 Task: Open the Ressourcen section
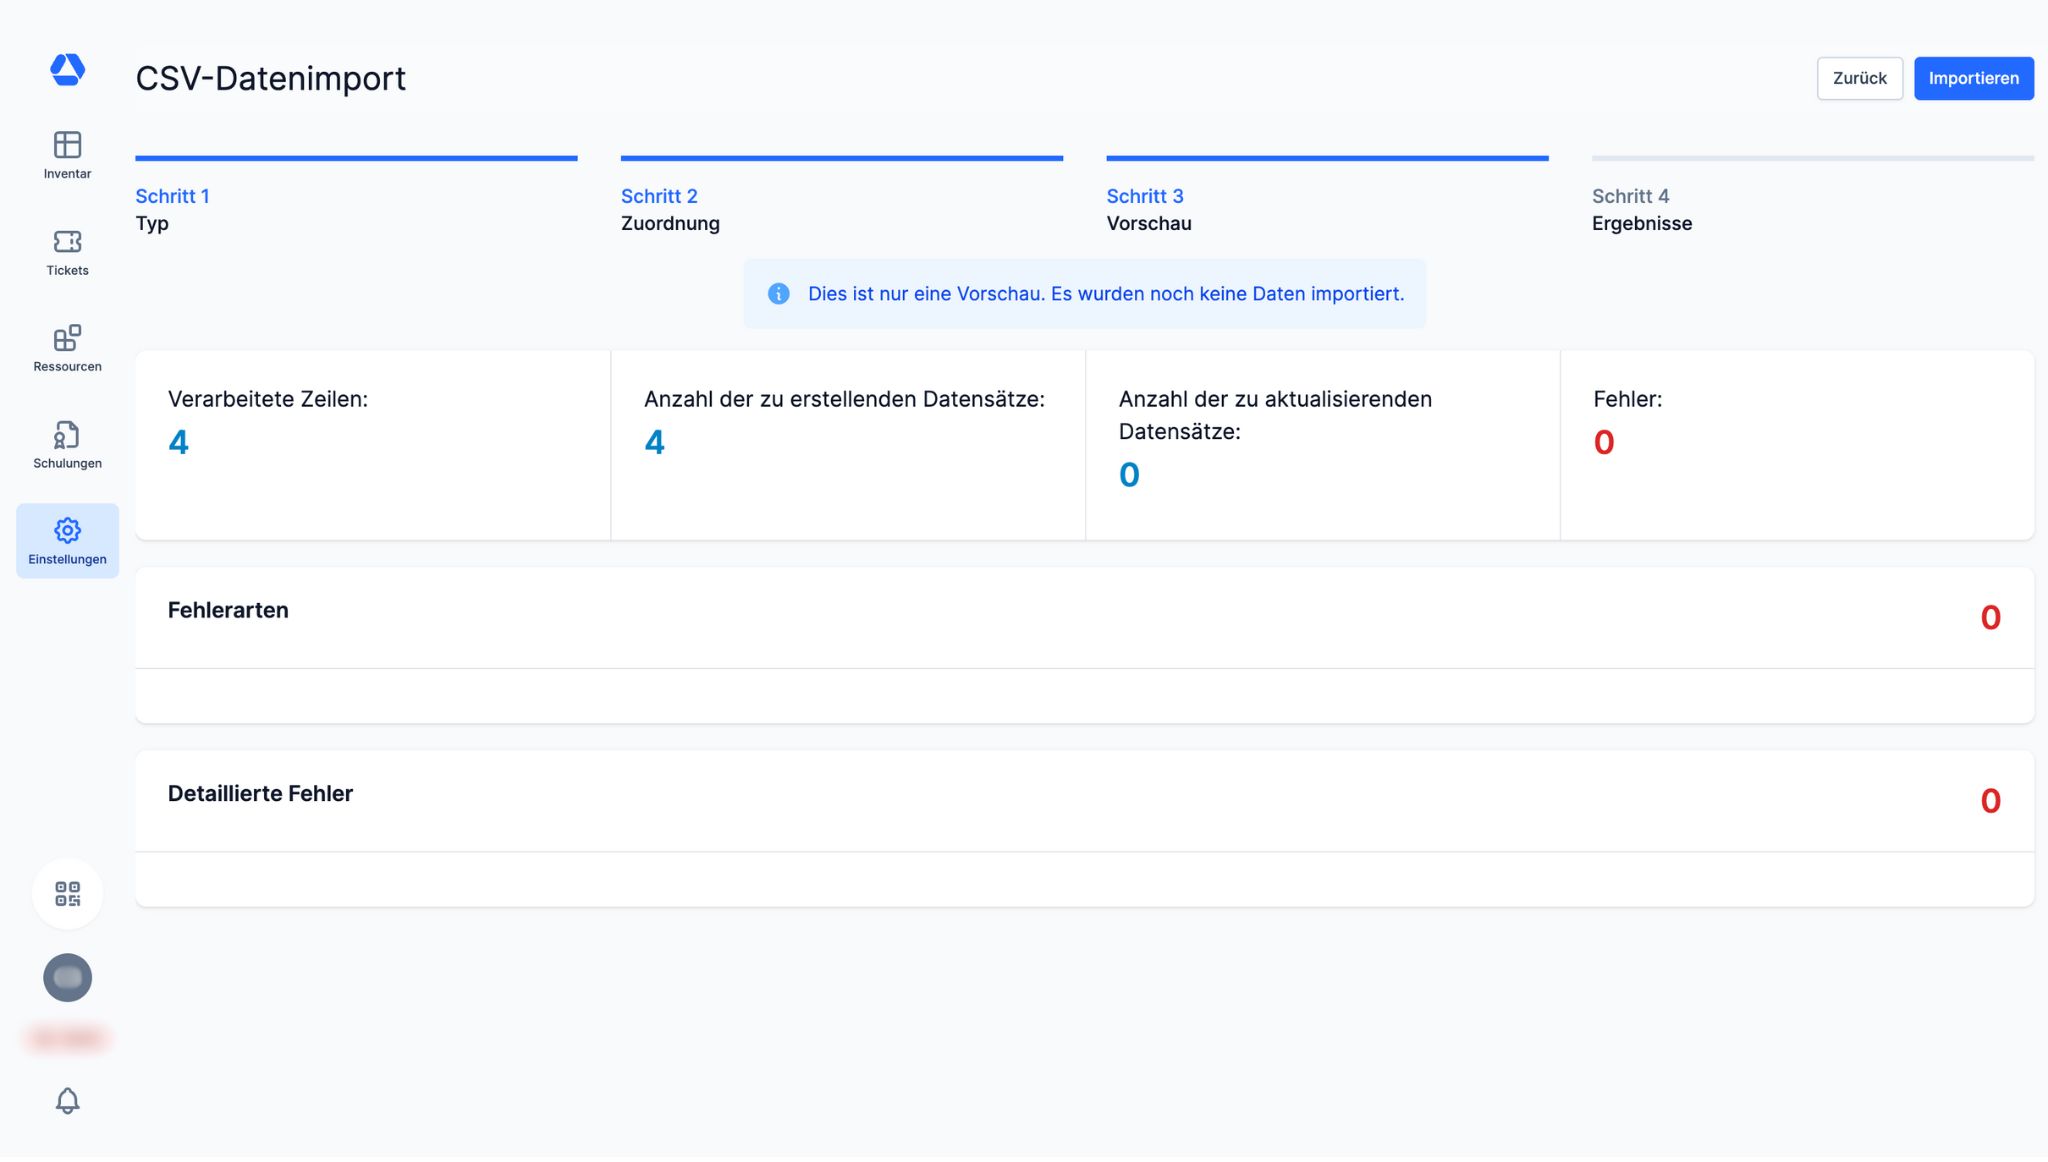67,349
